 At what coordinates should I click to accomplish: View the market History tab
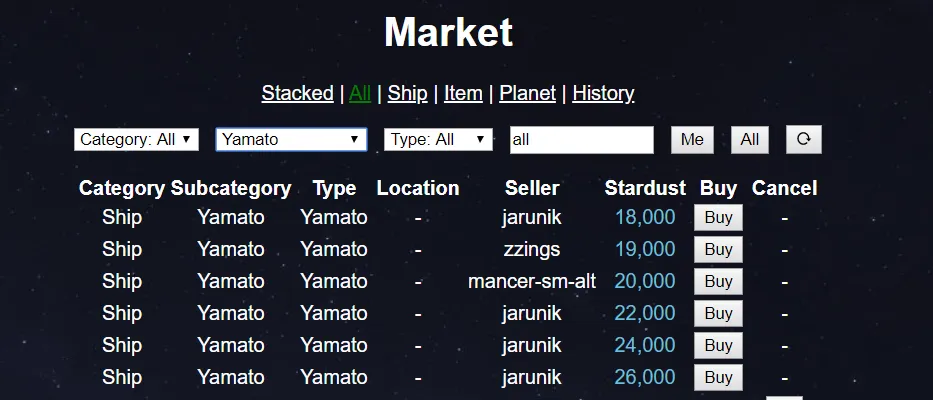[603, 93]
